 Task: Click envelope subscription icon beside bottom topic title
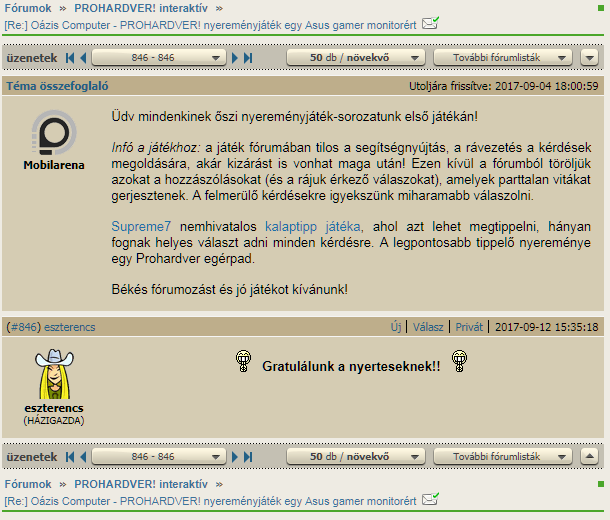(x=431, y=499)
